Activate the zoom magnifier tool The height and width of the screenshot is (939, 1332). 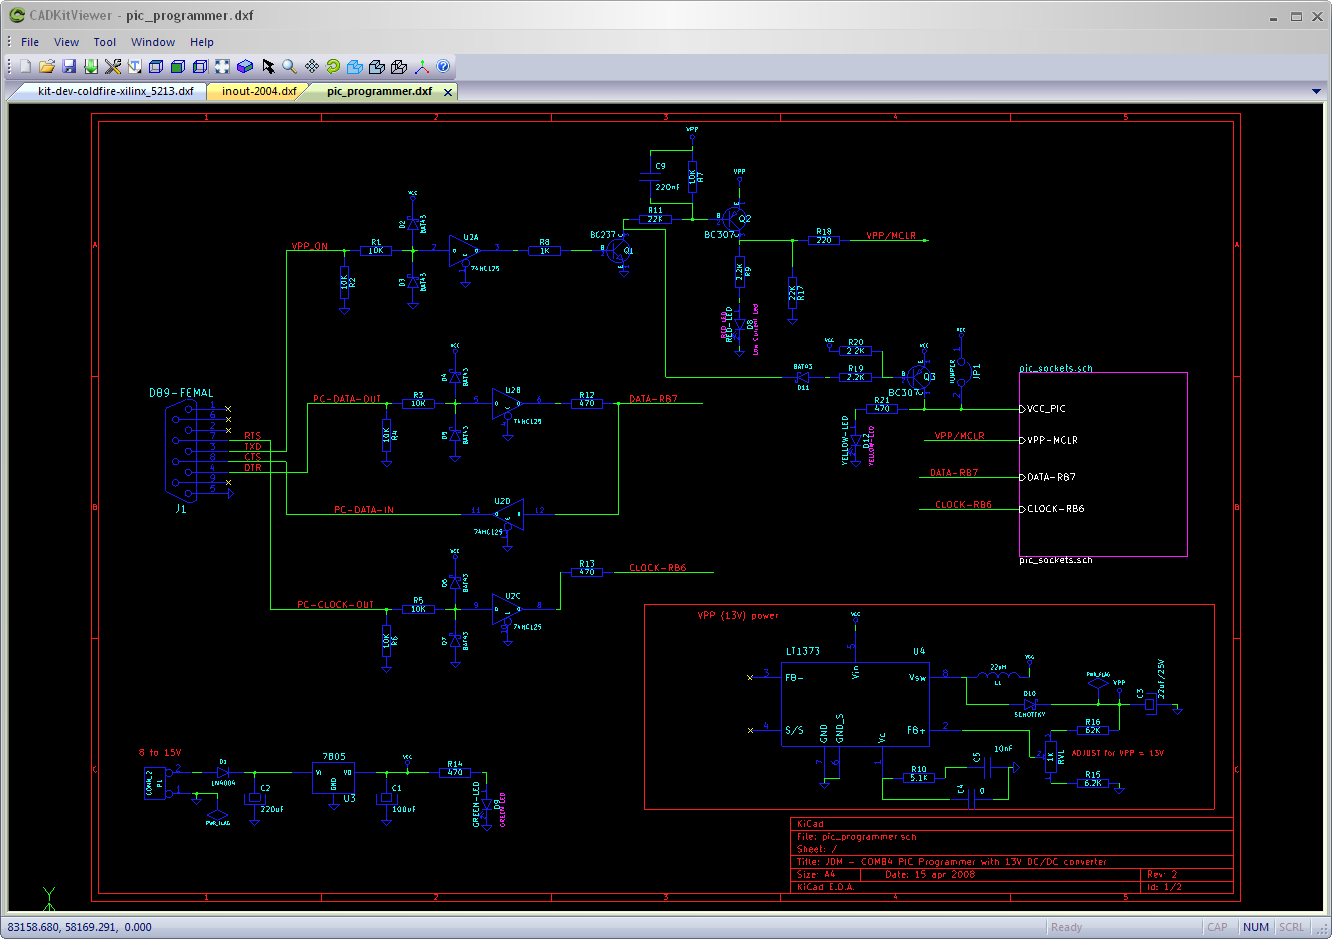point(288,66)
